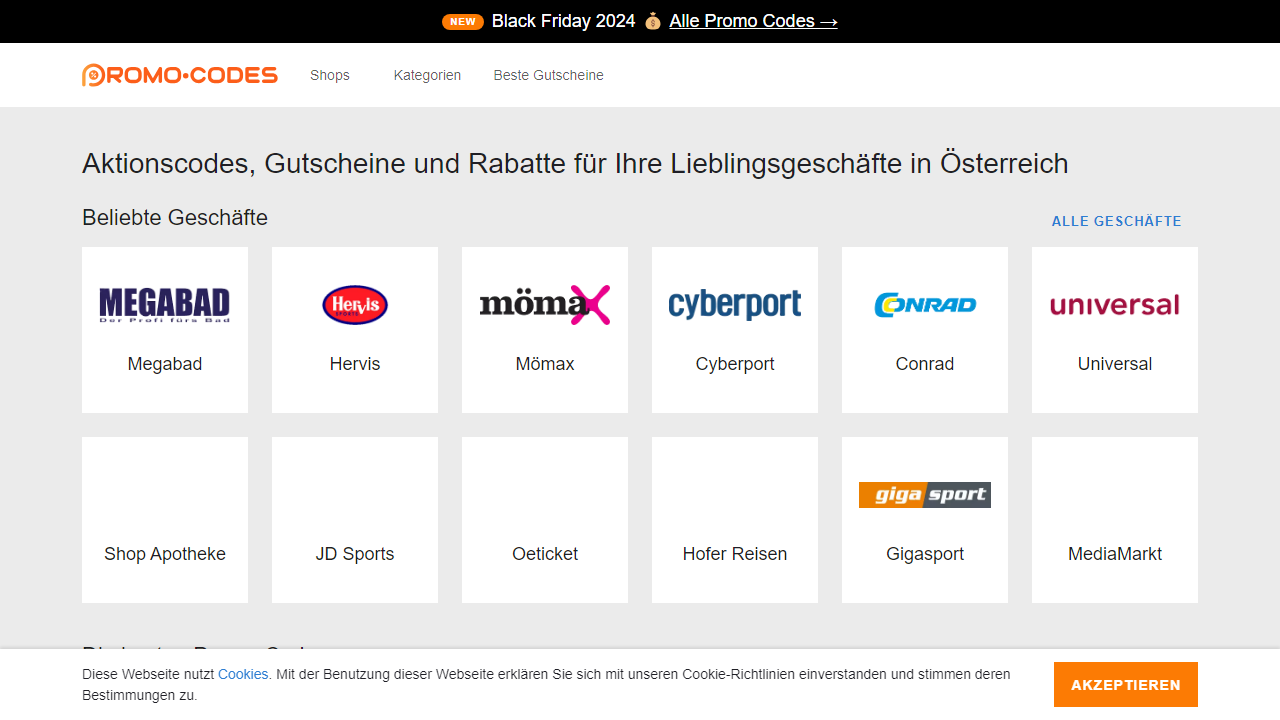Go to Beste Gutscheine page
Screen dimensions: 1280x720
click(x=548, y=75)
